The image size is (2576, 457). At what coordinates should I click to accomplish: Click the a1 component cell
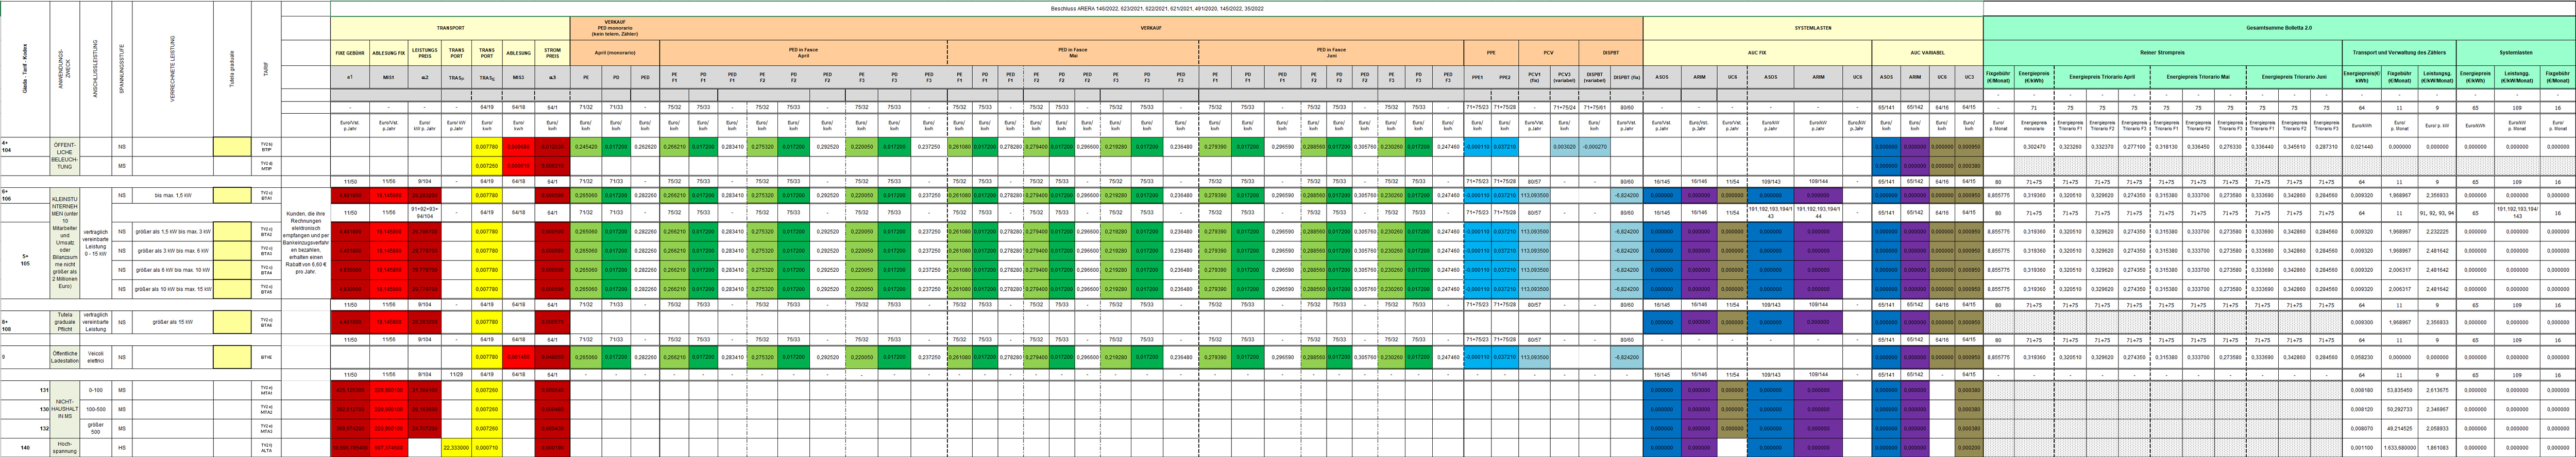click(350, 76)
